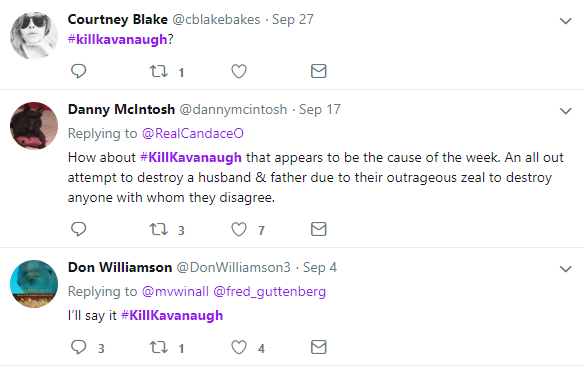The image size is (584, 370).
Task: Open Danny McIntosh's profile picture
Action: (x=34, y=126)
